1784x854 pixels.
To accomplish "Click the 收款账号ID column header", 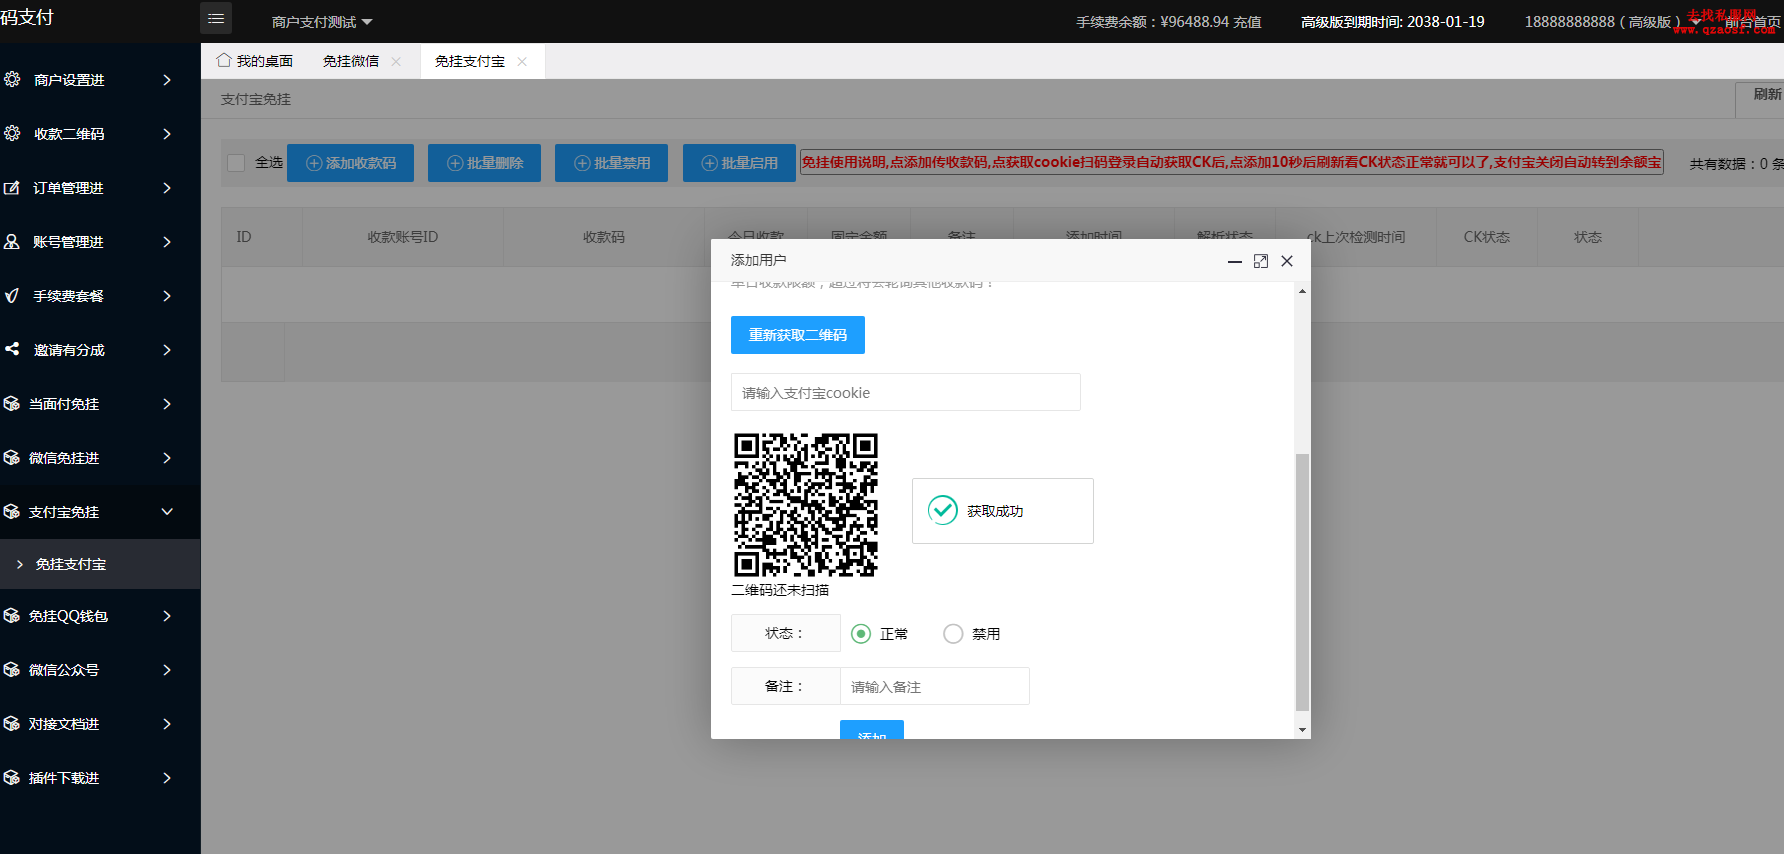I will tap(403, 237).
